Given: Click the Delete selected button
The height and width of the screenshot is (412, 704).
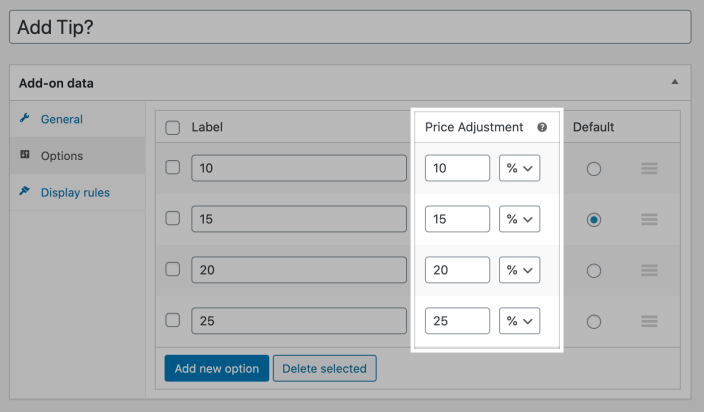Looking at the screenshot, I should click(x=324, y=368).
